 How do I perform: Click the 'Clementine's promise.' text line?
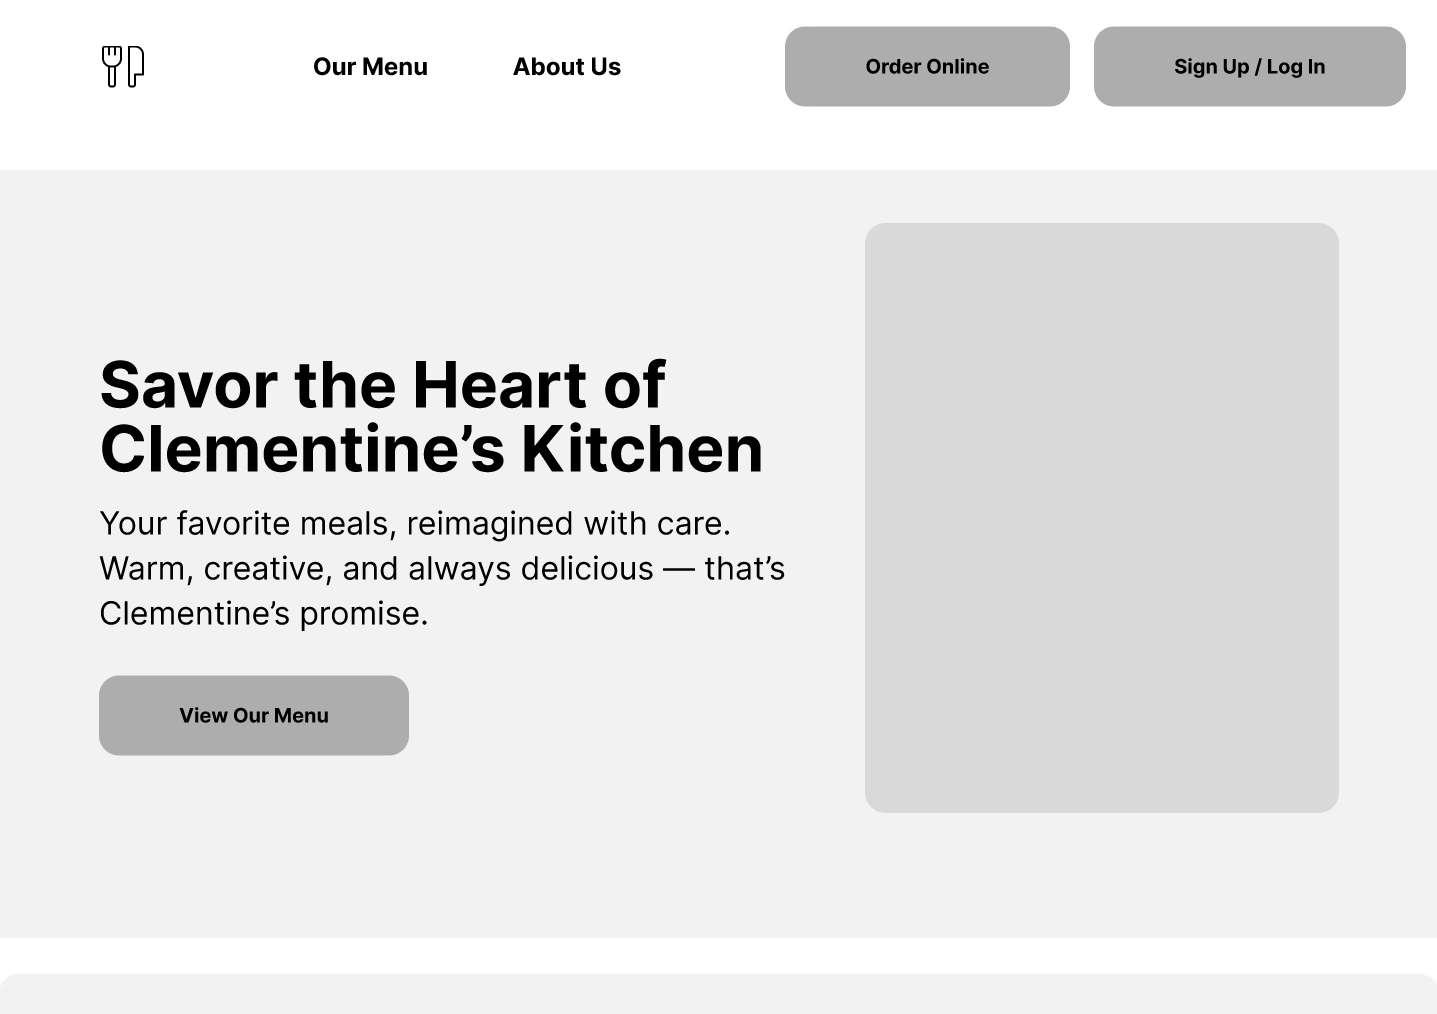click(x=264, y=614)
